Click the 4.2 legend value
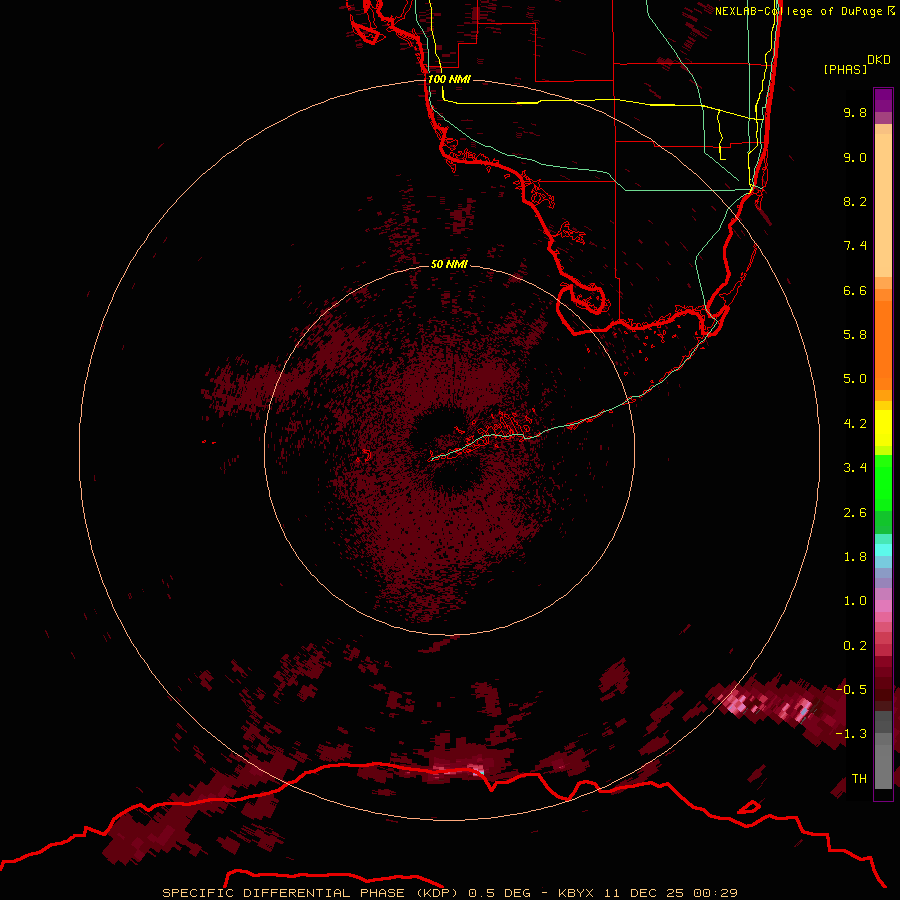Screen dimensions: 900x900 pos(855,424)
